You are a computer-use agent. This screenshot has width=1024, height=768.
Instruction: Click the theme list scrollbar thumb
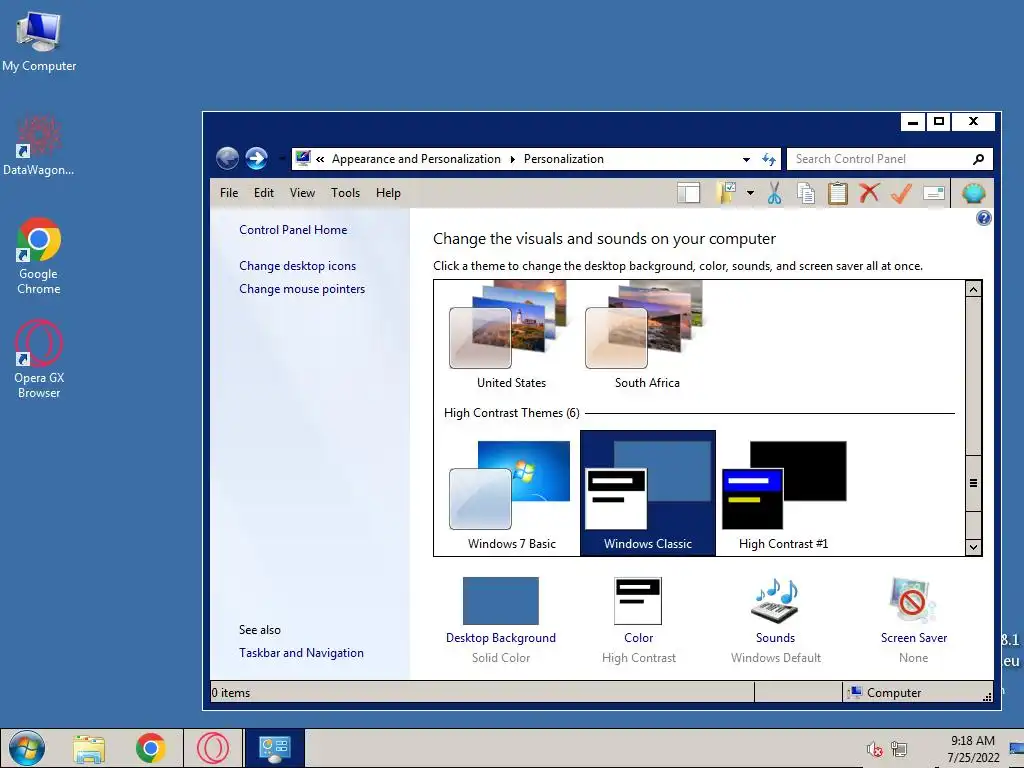coord(973,483)
